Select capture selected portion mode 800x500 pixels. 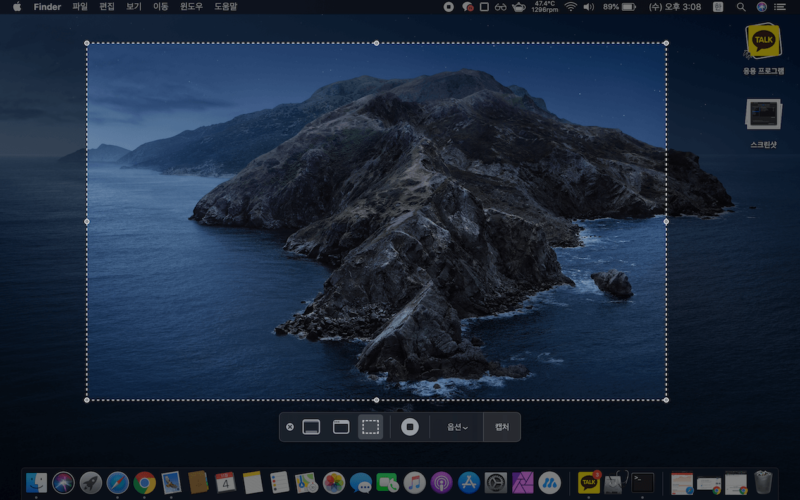tap(370, 427)
